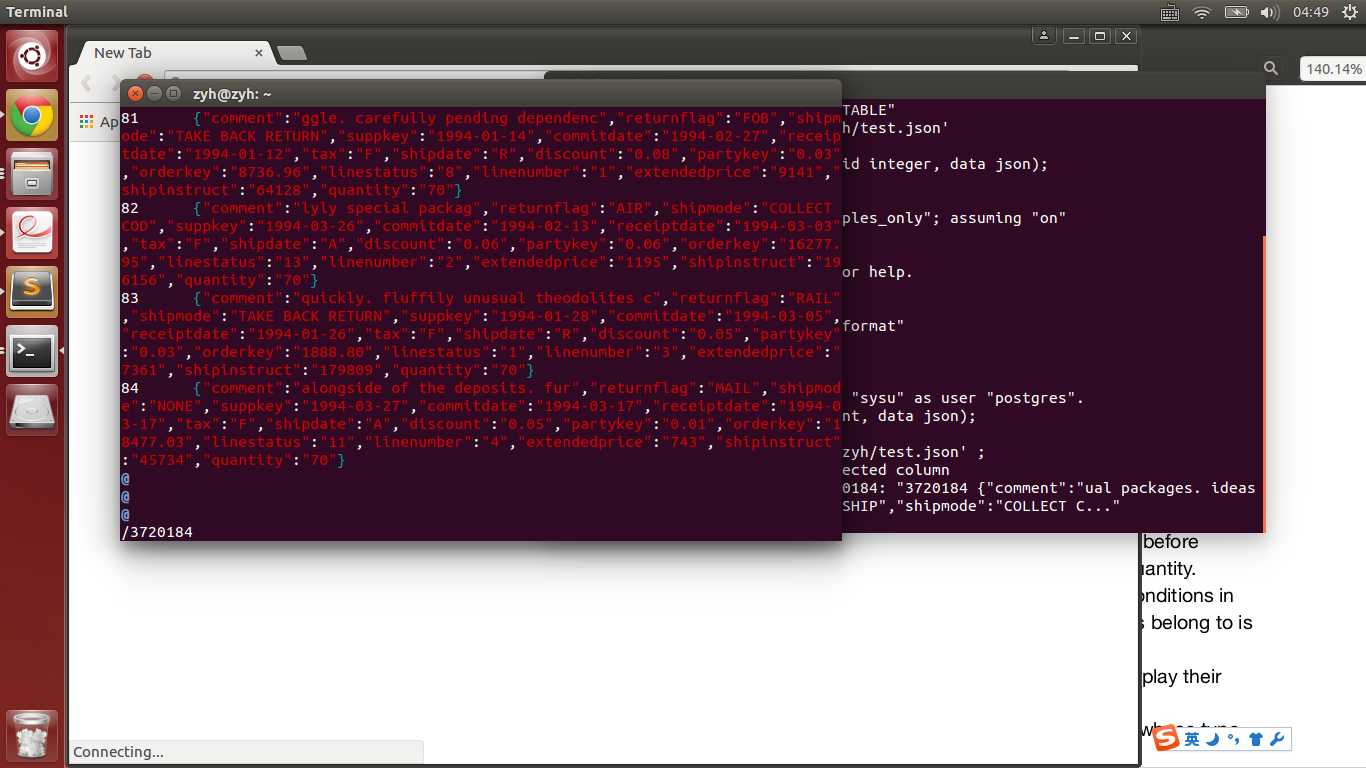
Task: Click the Chrome user profile icon
Action: (1043, 36)
